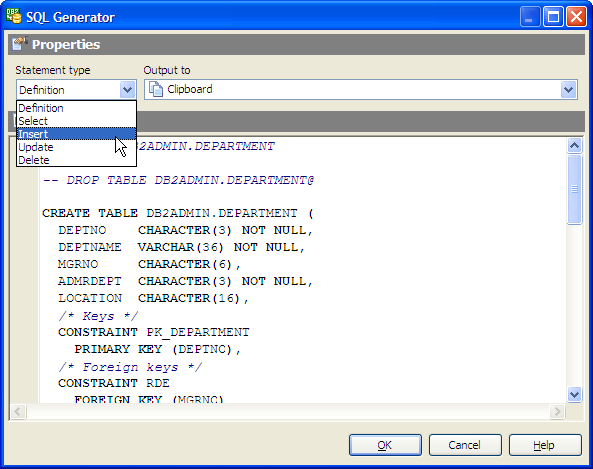Click the SQL Generator DB2 title bar icon
Screen dimensions: 593x469
(x=14, y=16)
